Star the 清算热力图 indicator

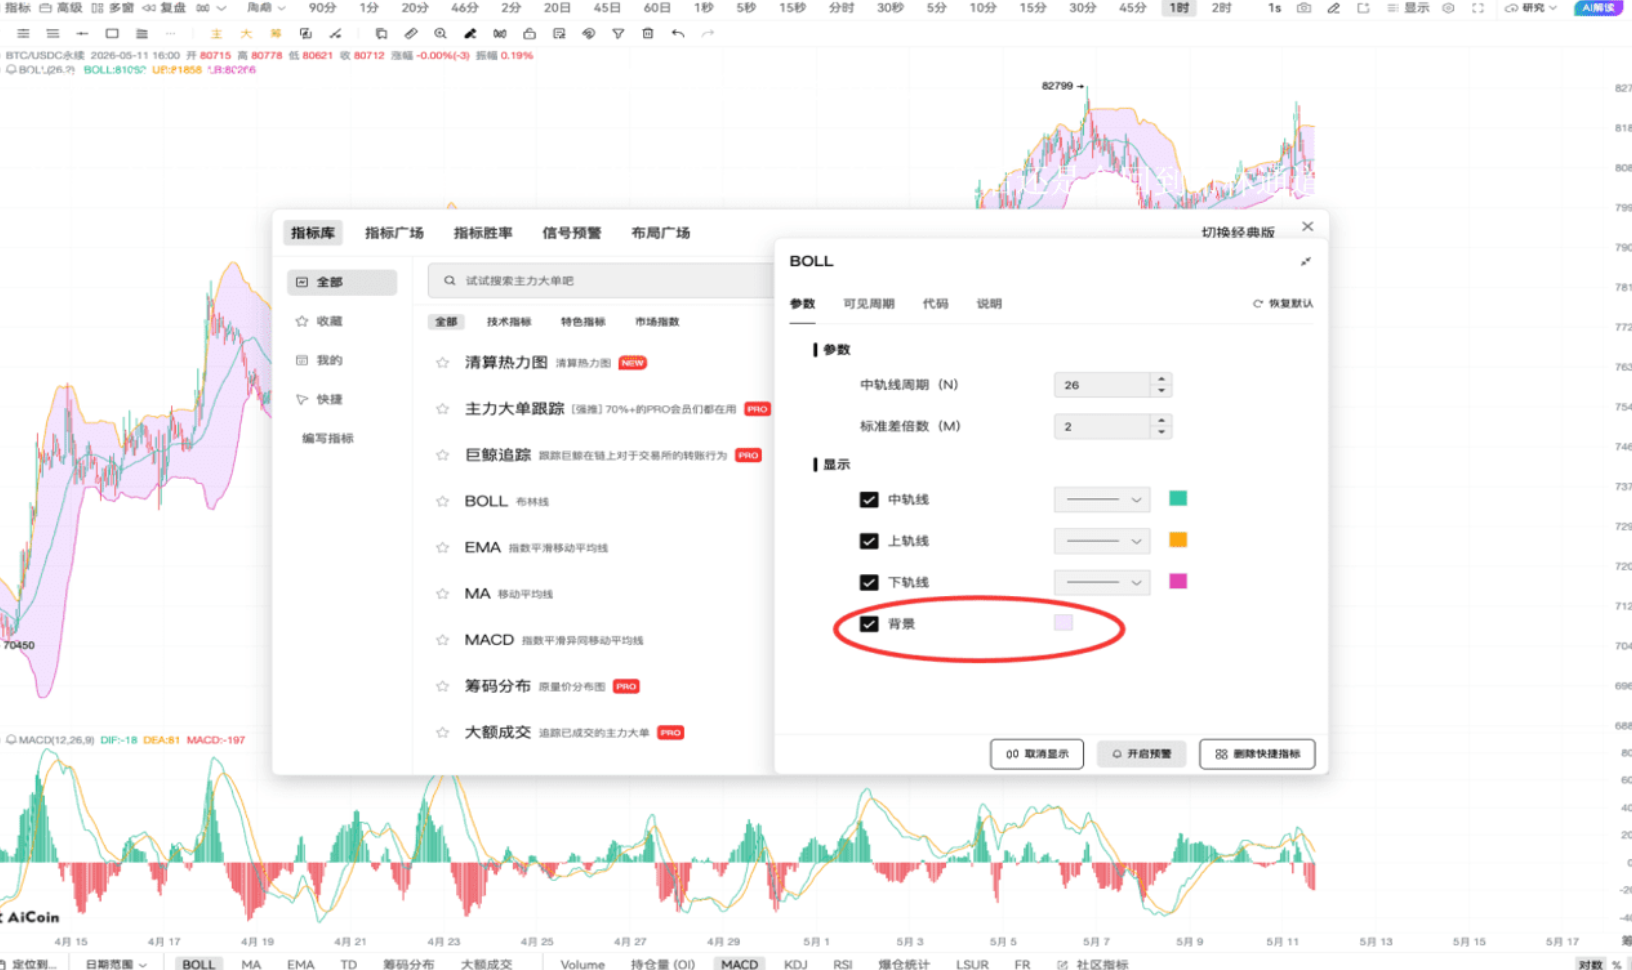tap(442, 363)
